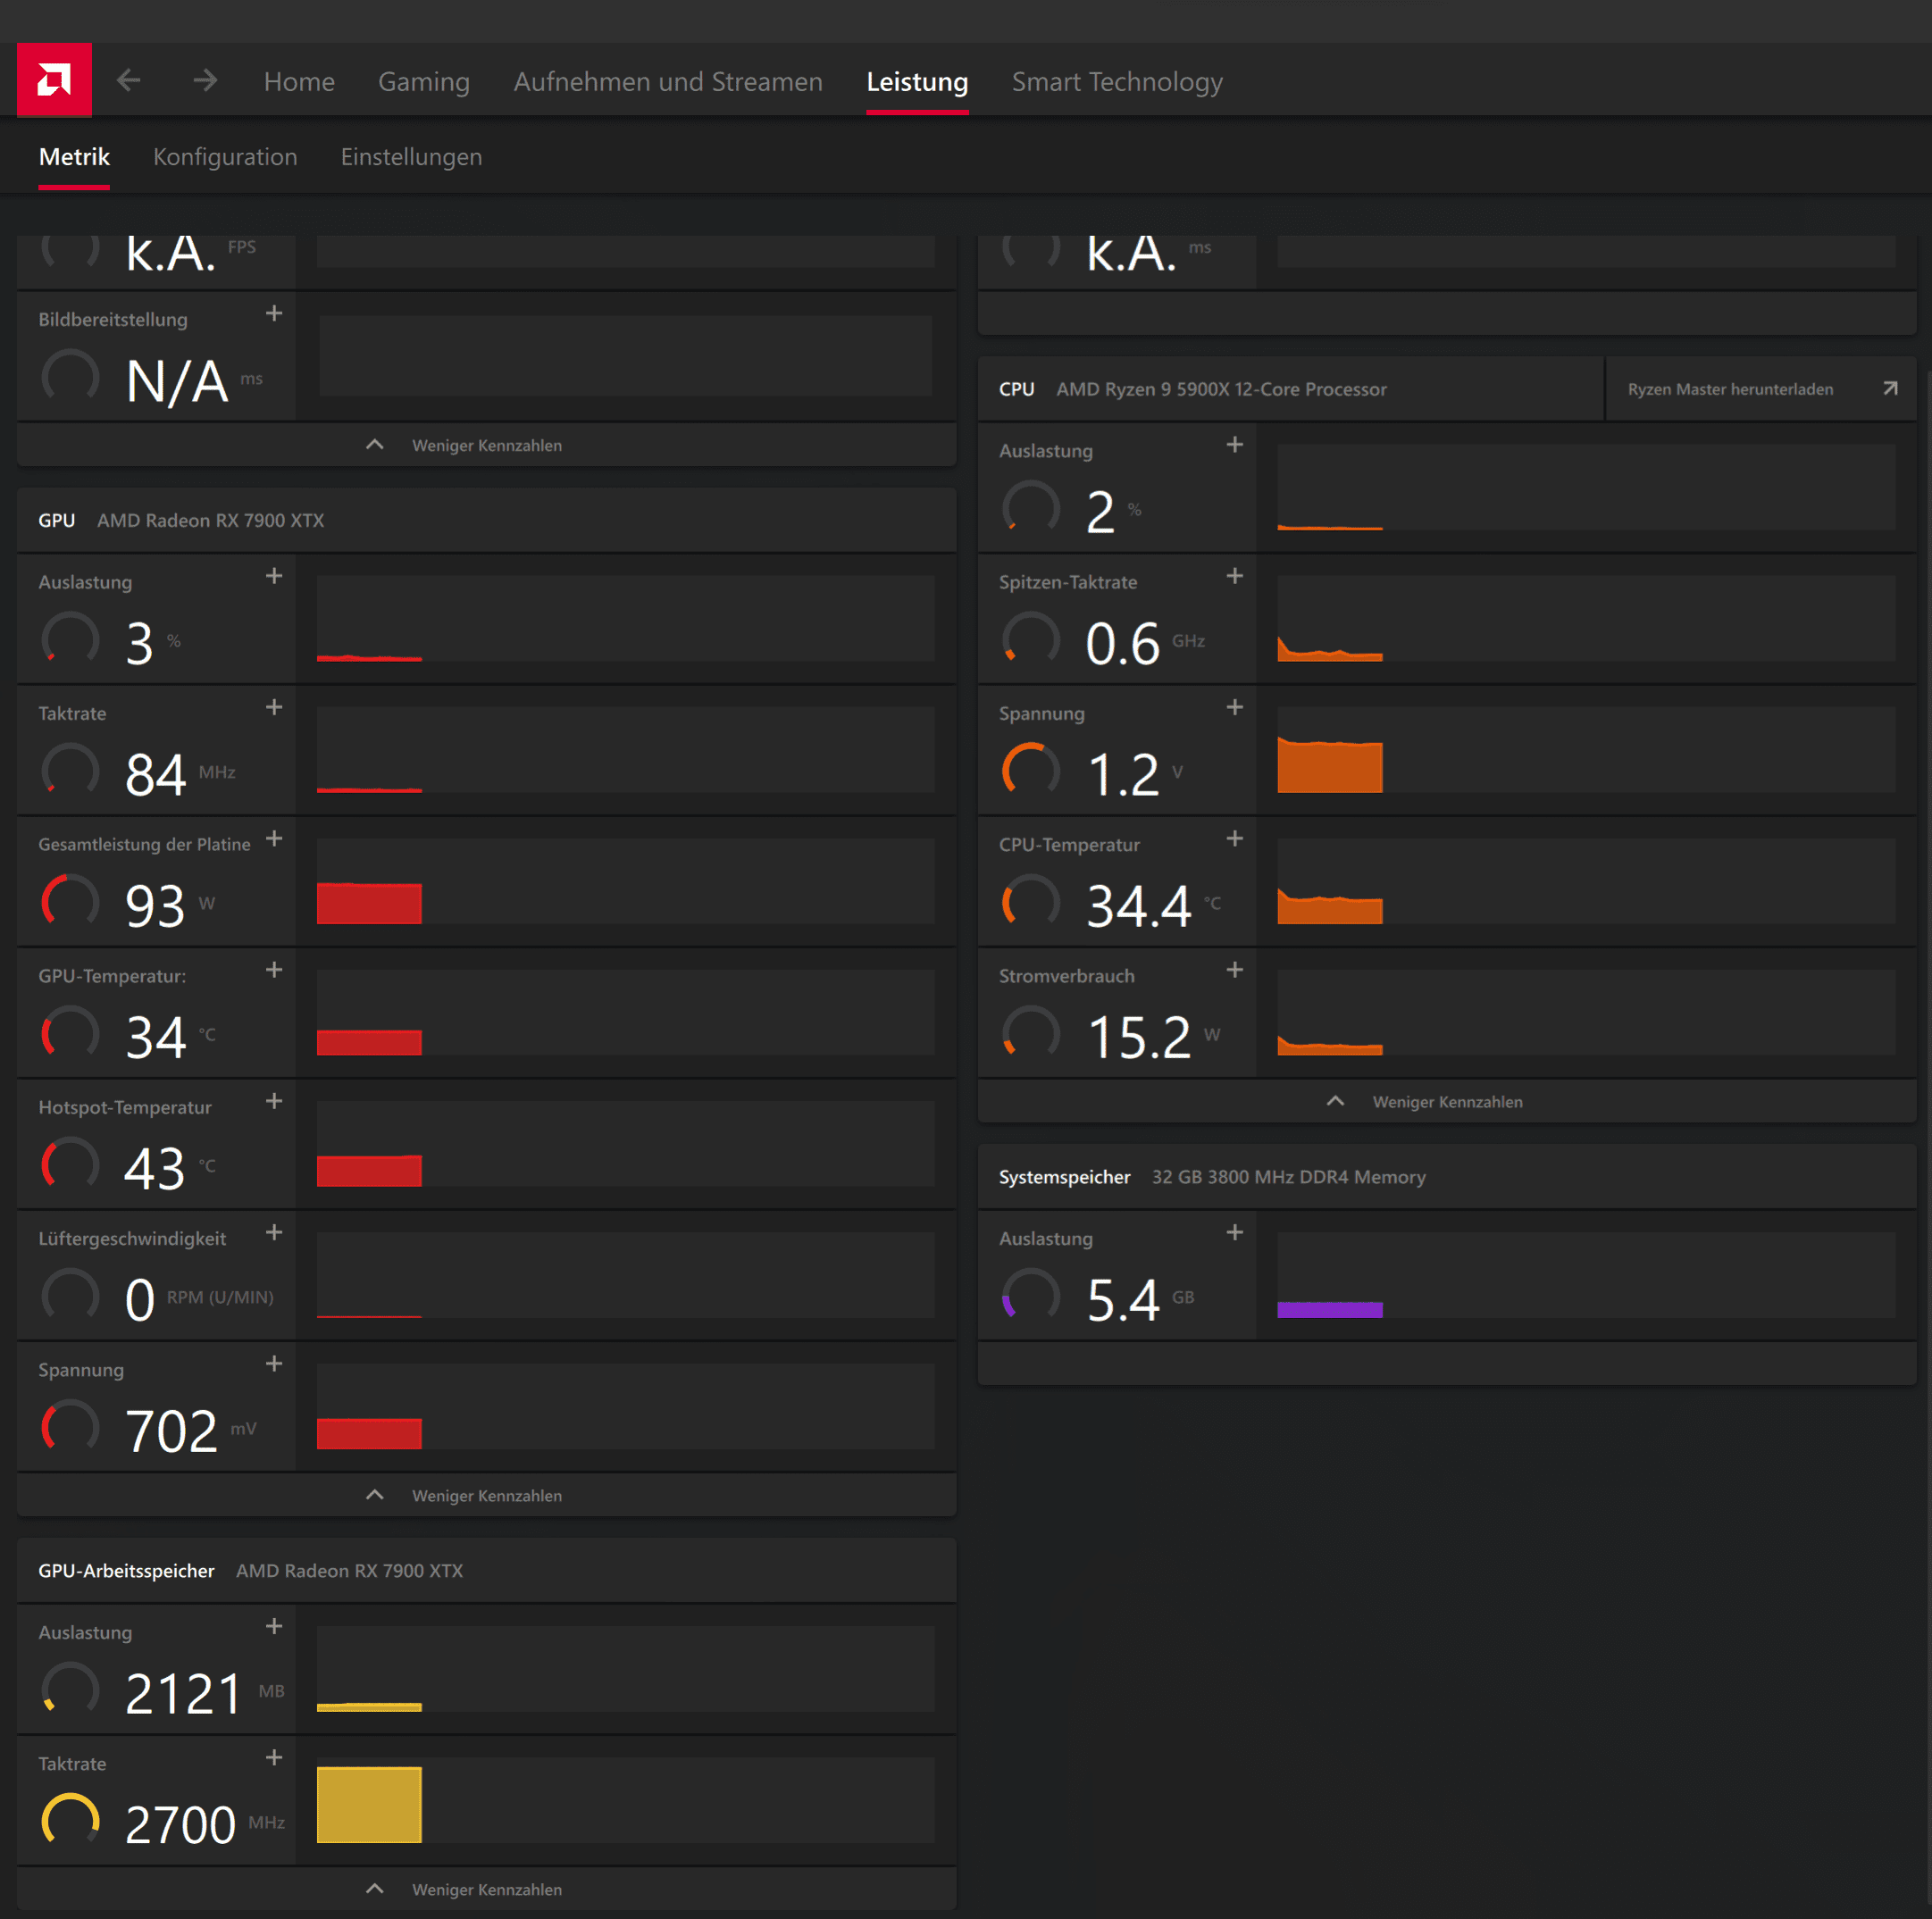
Task: Click the 0.6 GHz peak clock value
Action: tap(1123, 643)
